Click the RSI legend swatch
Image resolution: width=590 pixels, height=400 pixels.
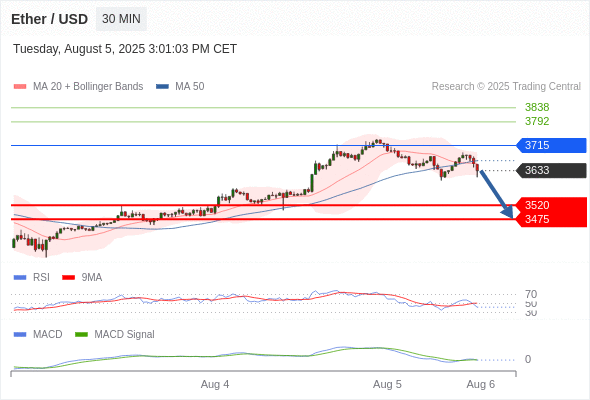20,278
